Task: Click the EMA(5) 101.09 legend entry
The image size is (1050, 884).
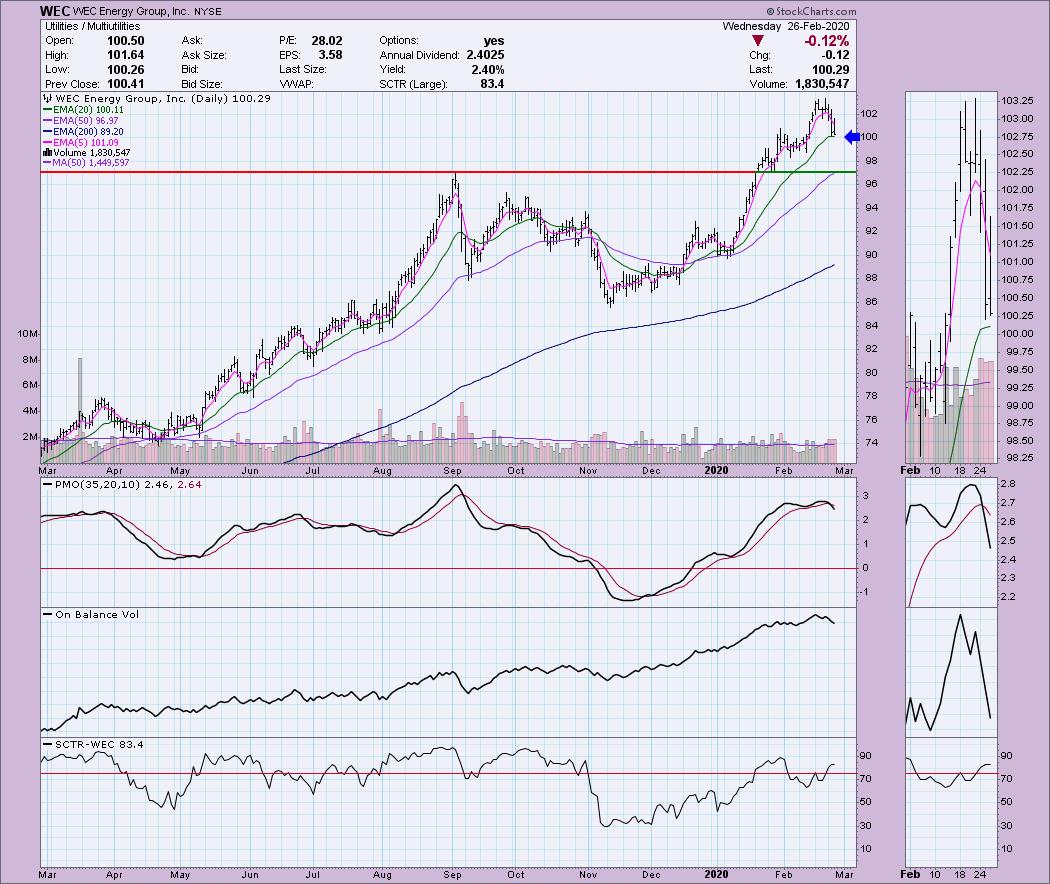Action: [x=81, y=143]
